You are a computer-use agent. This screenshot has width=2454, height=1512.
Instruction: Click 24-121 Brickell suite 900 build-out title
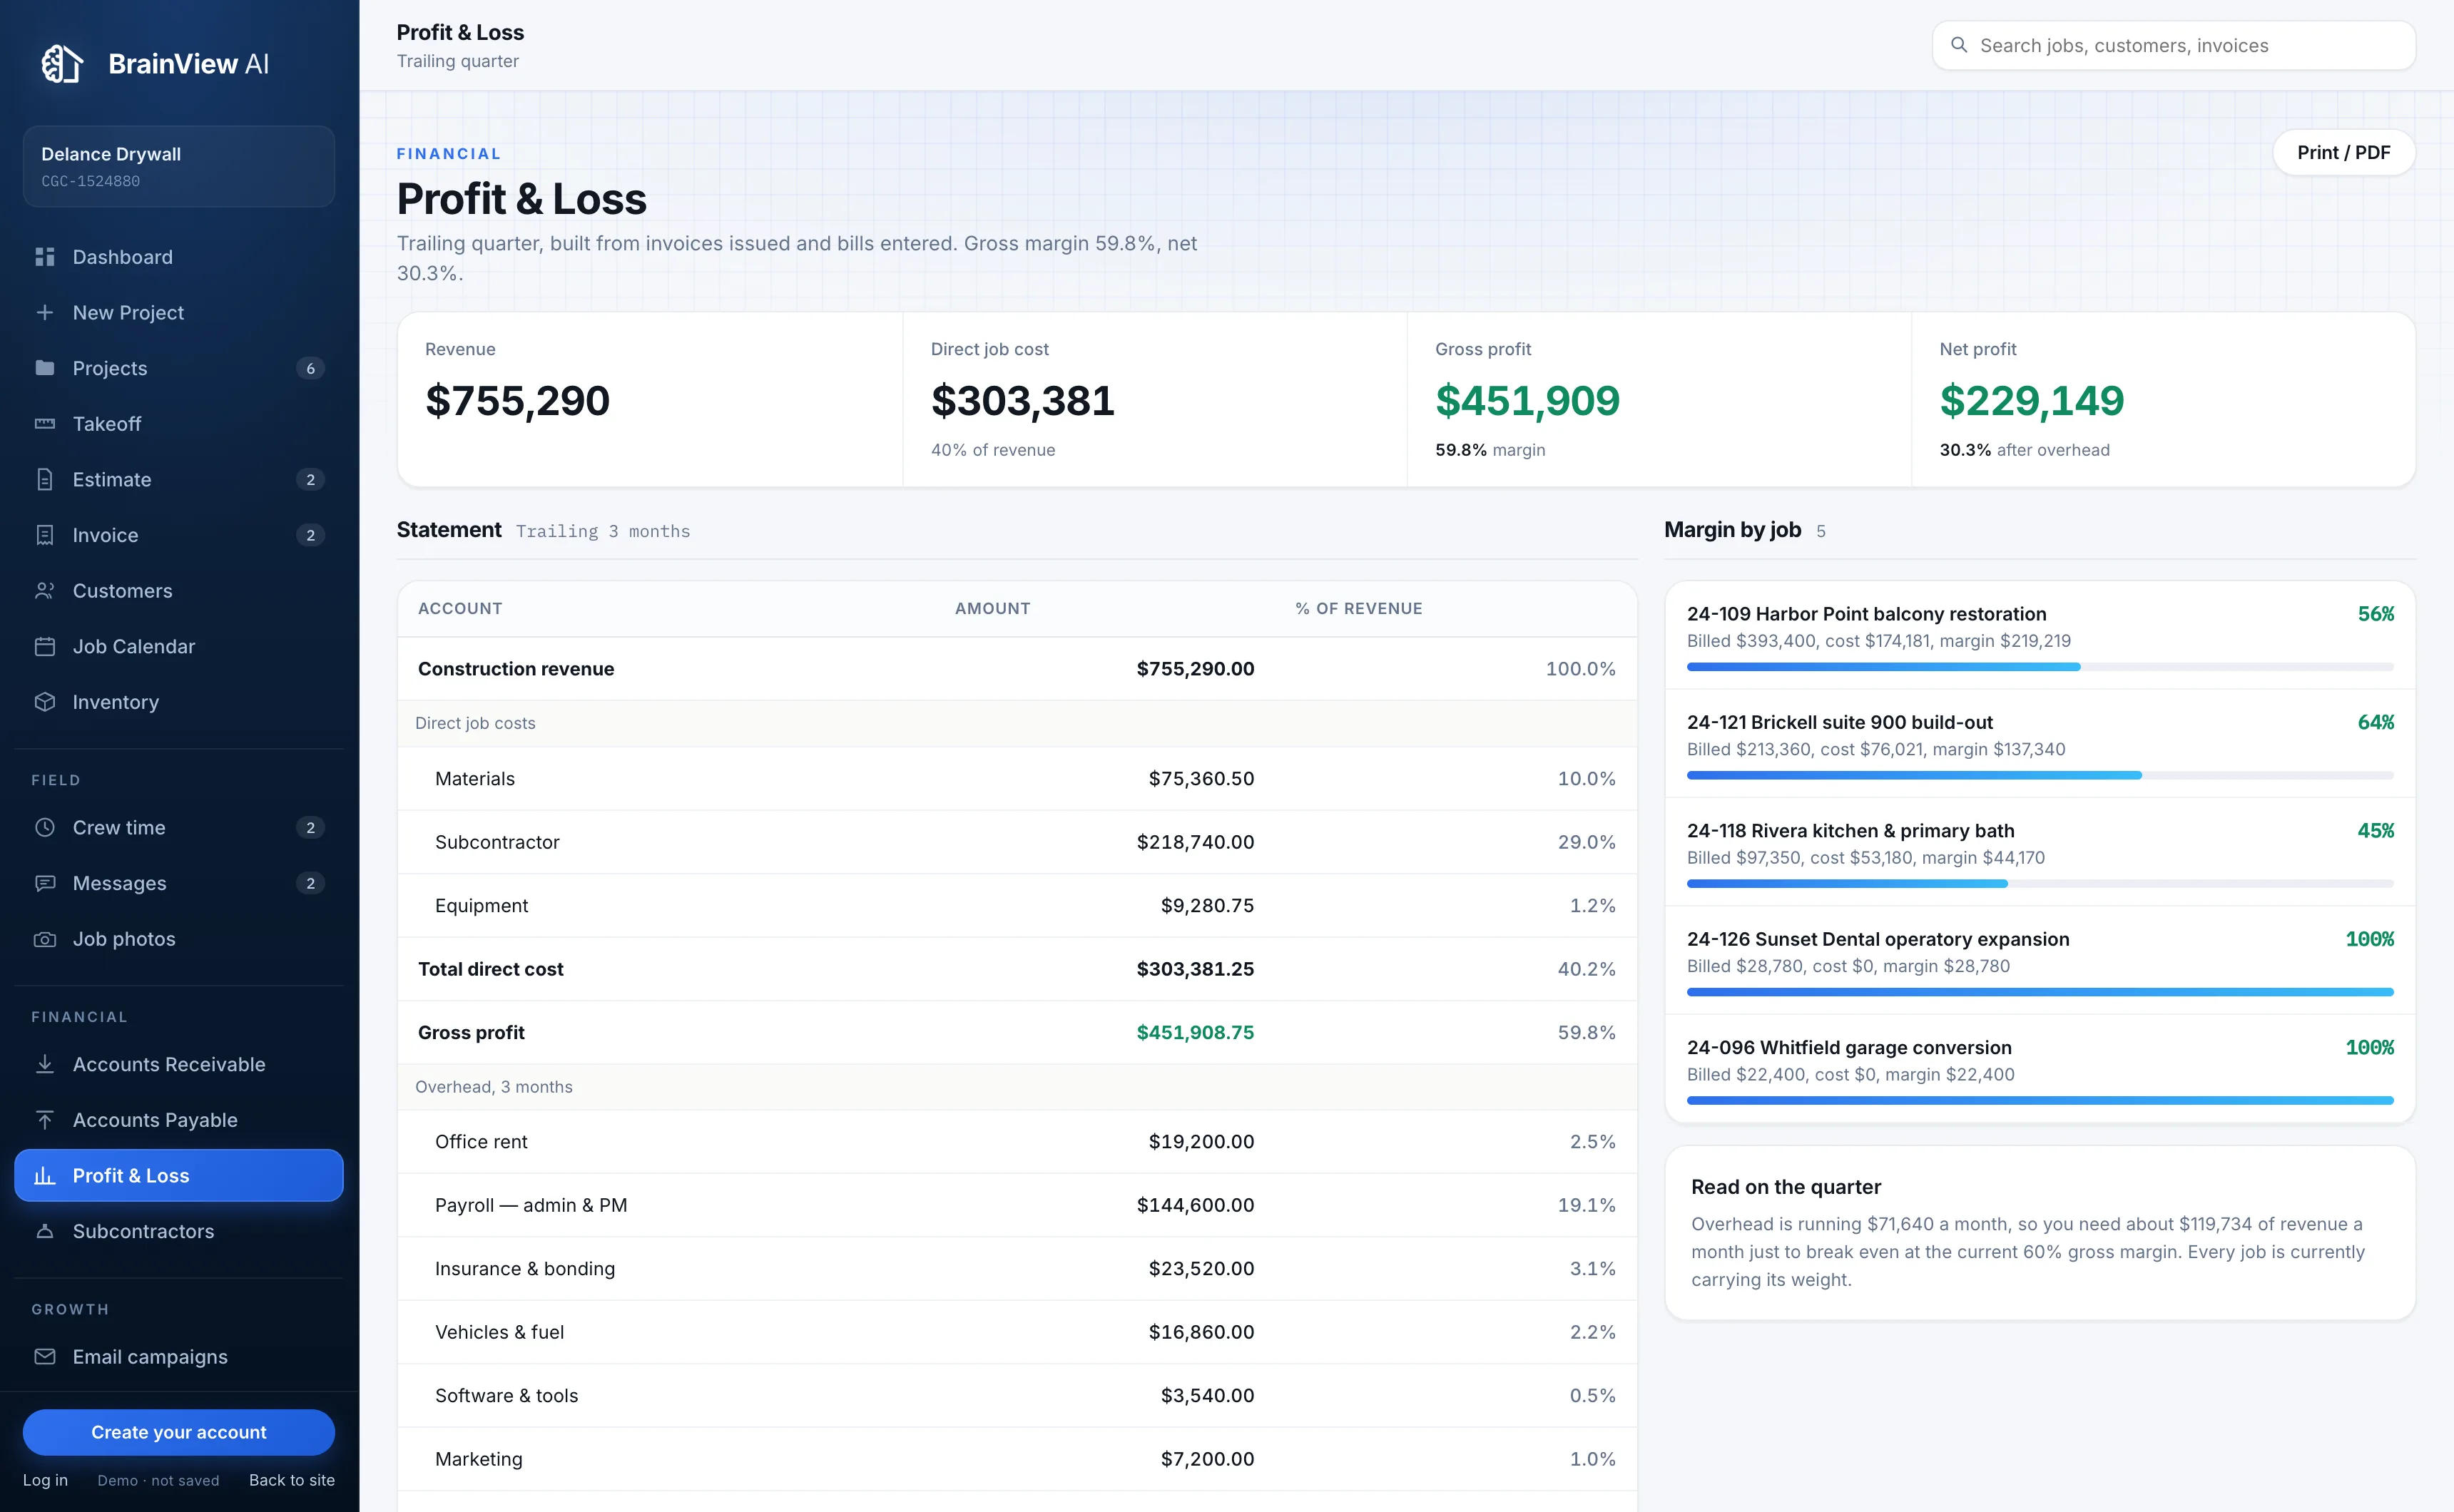click(1839, 722)
